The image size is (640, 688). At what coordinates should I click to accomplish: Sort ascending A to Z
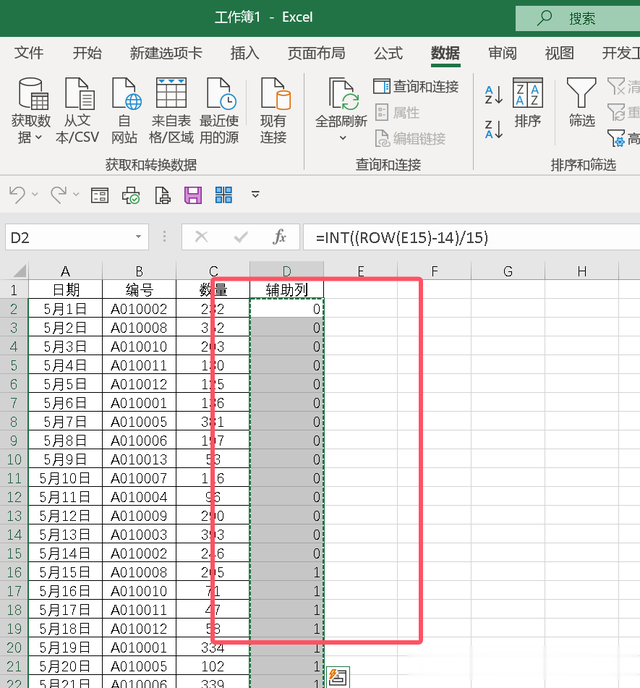click(493, 95)
